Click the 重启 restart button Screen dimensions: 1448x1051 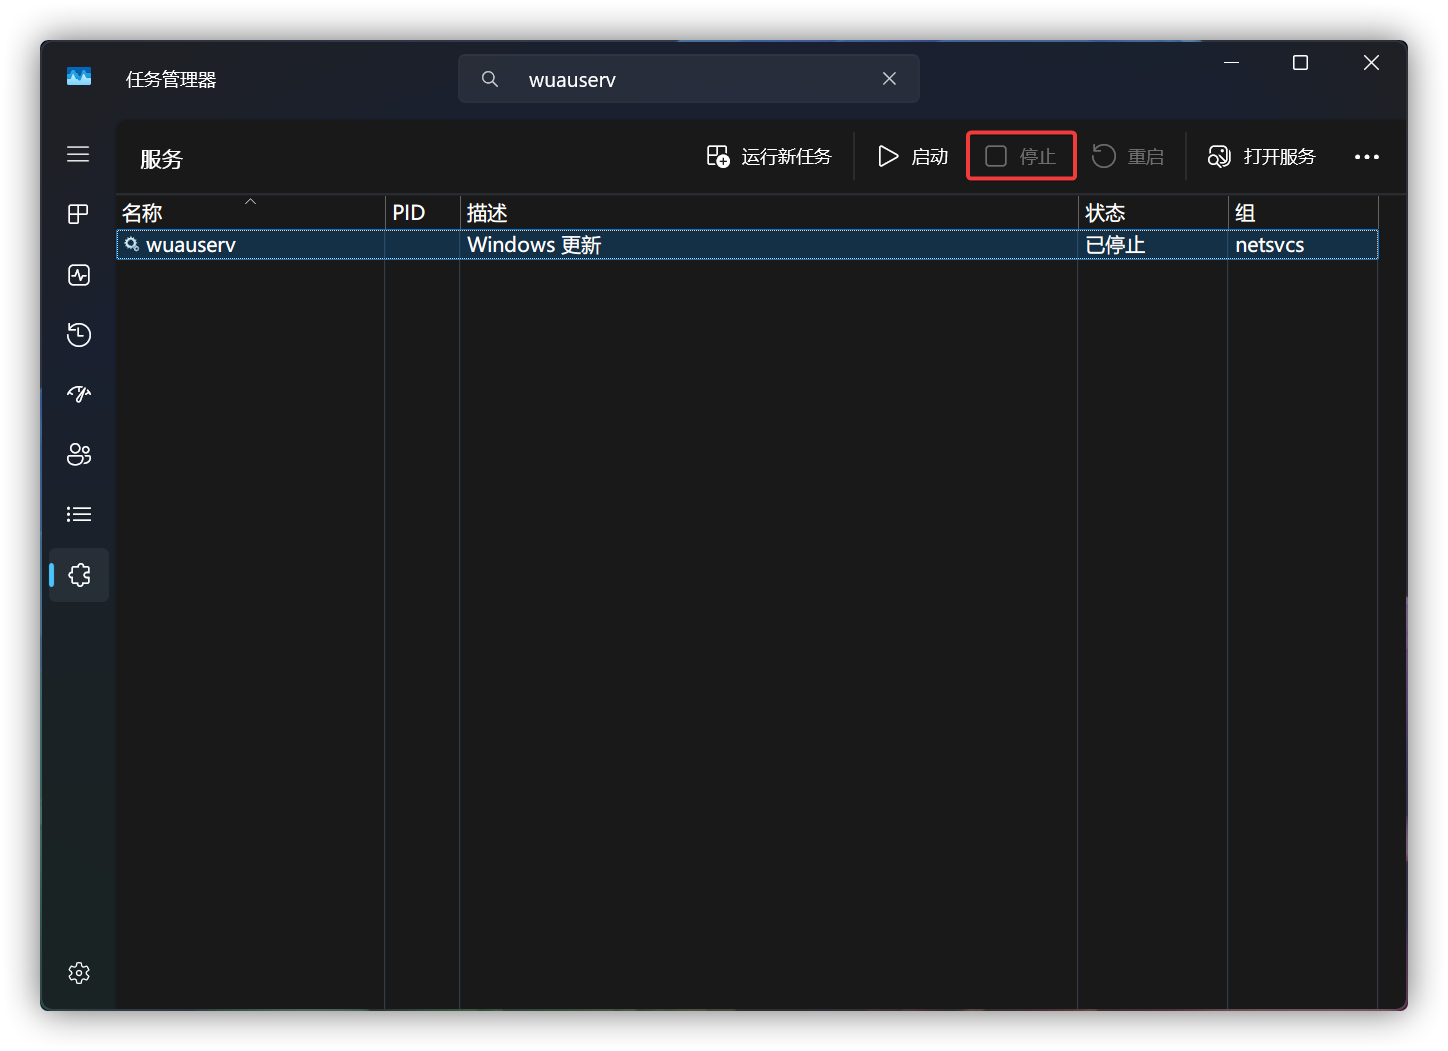point(1128,157)
